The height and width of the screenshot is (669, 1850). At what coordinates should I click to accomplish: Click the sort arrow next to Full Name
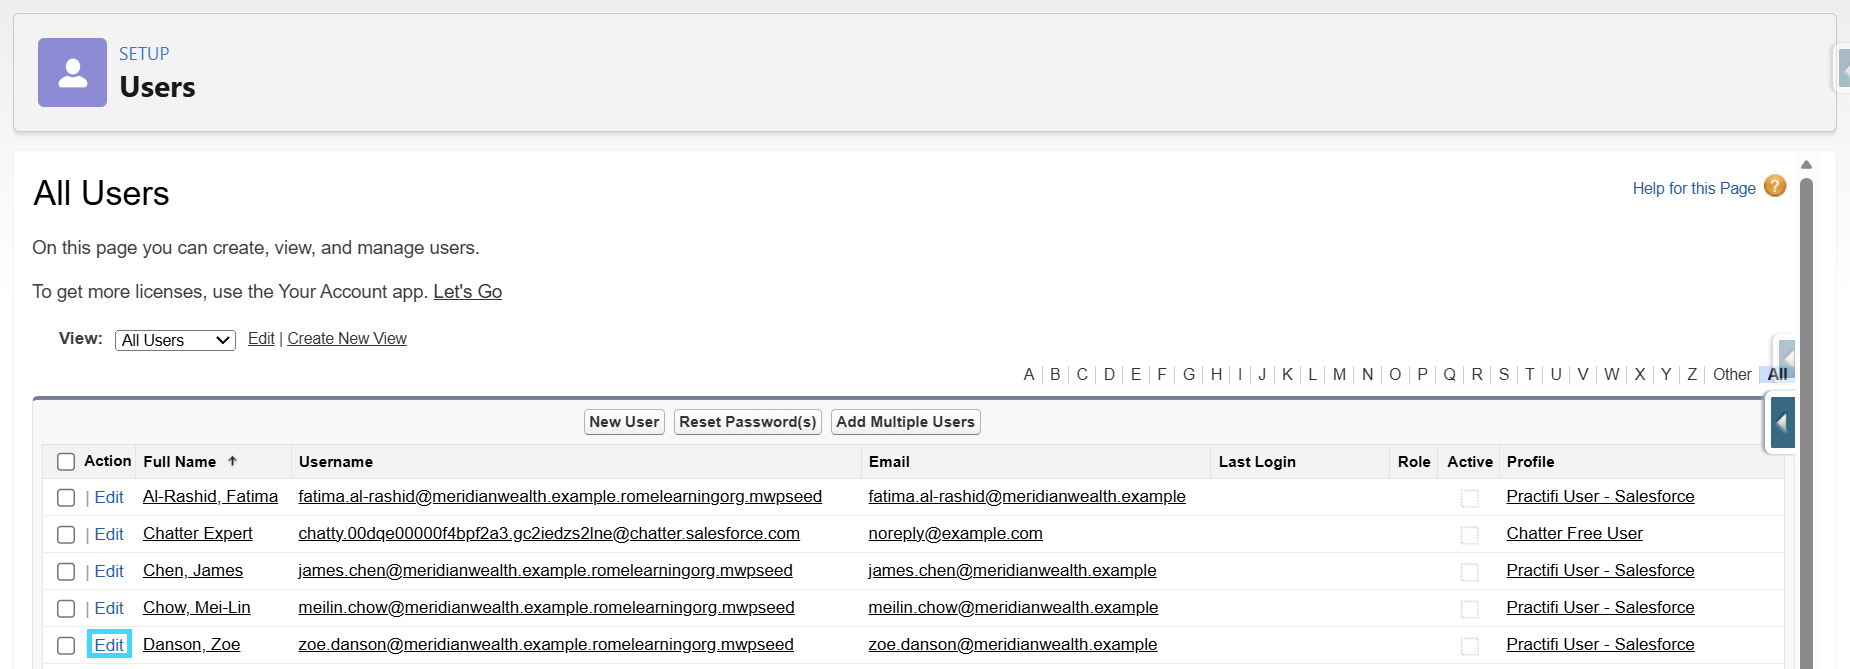232,461
